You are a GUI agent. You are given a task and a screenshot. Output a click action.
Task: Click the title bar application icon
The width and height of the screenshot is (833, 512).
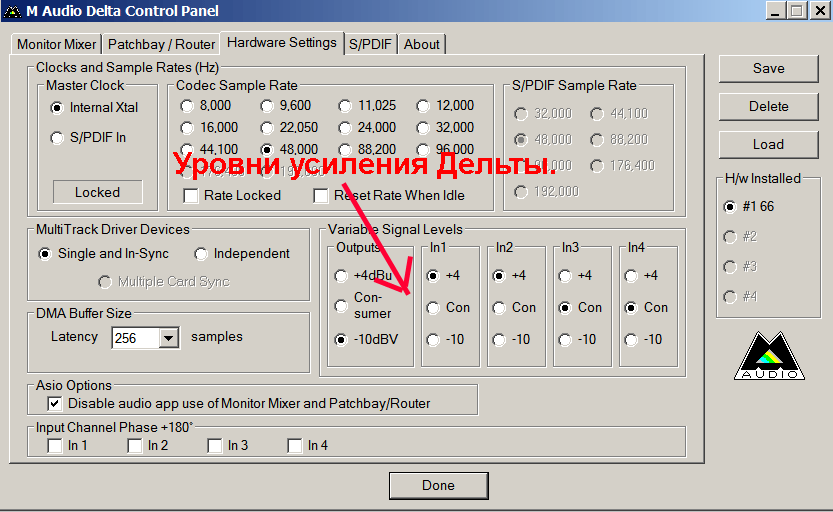[13, 11]
